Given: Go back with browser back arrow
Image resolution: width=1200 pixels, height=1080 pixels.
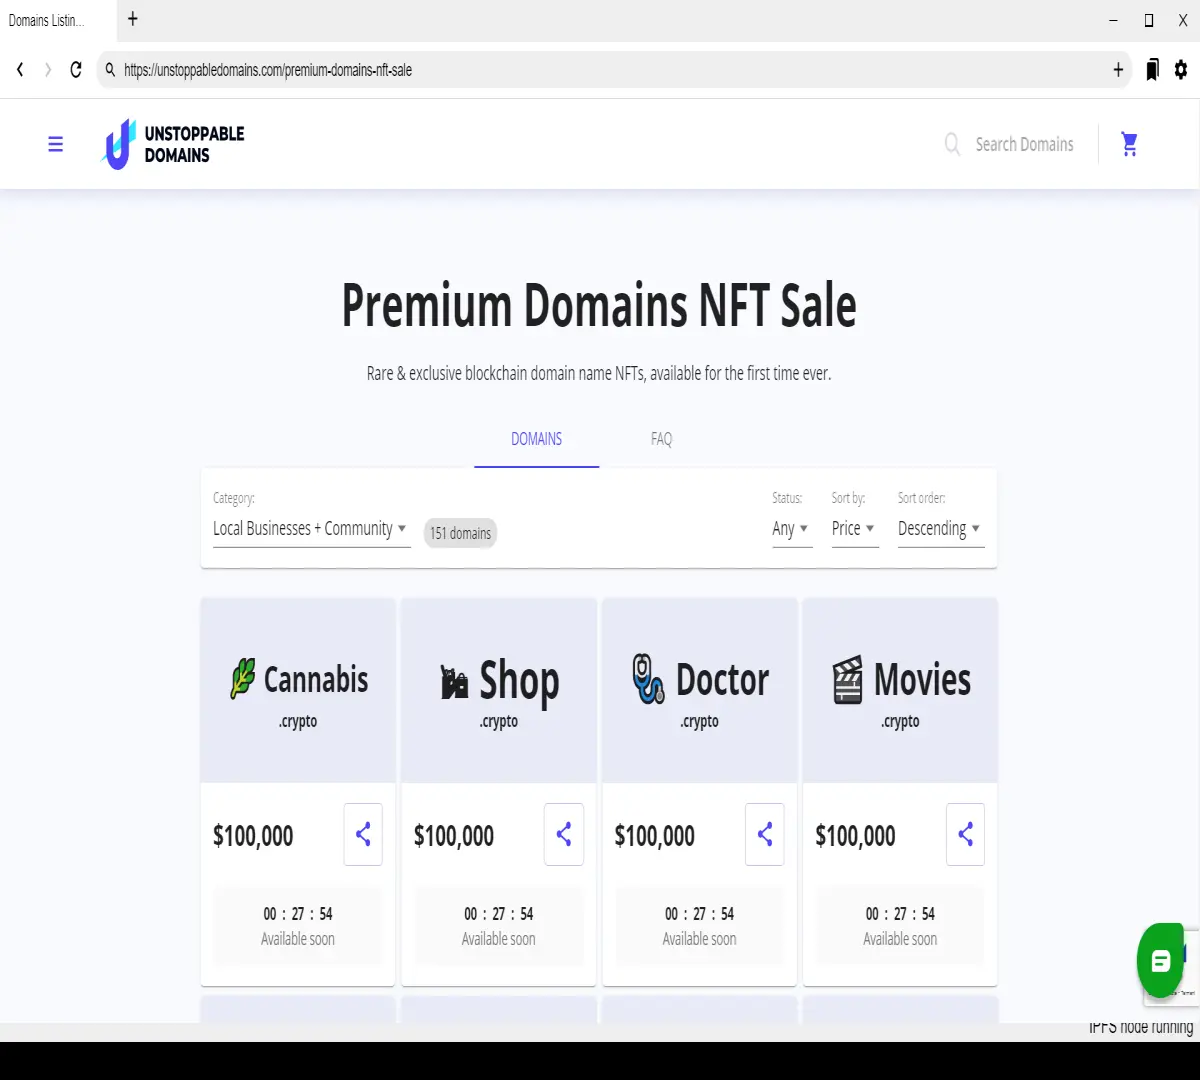Looking at the screenshot, I should (20, 70).
